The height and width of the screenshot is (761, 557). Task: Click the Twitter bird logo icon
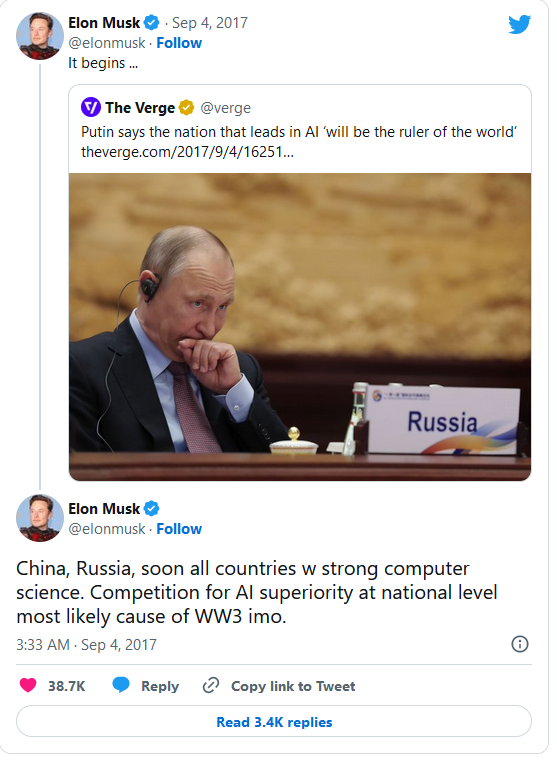520,24
